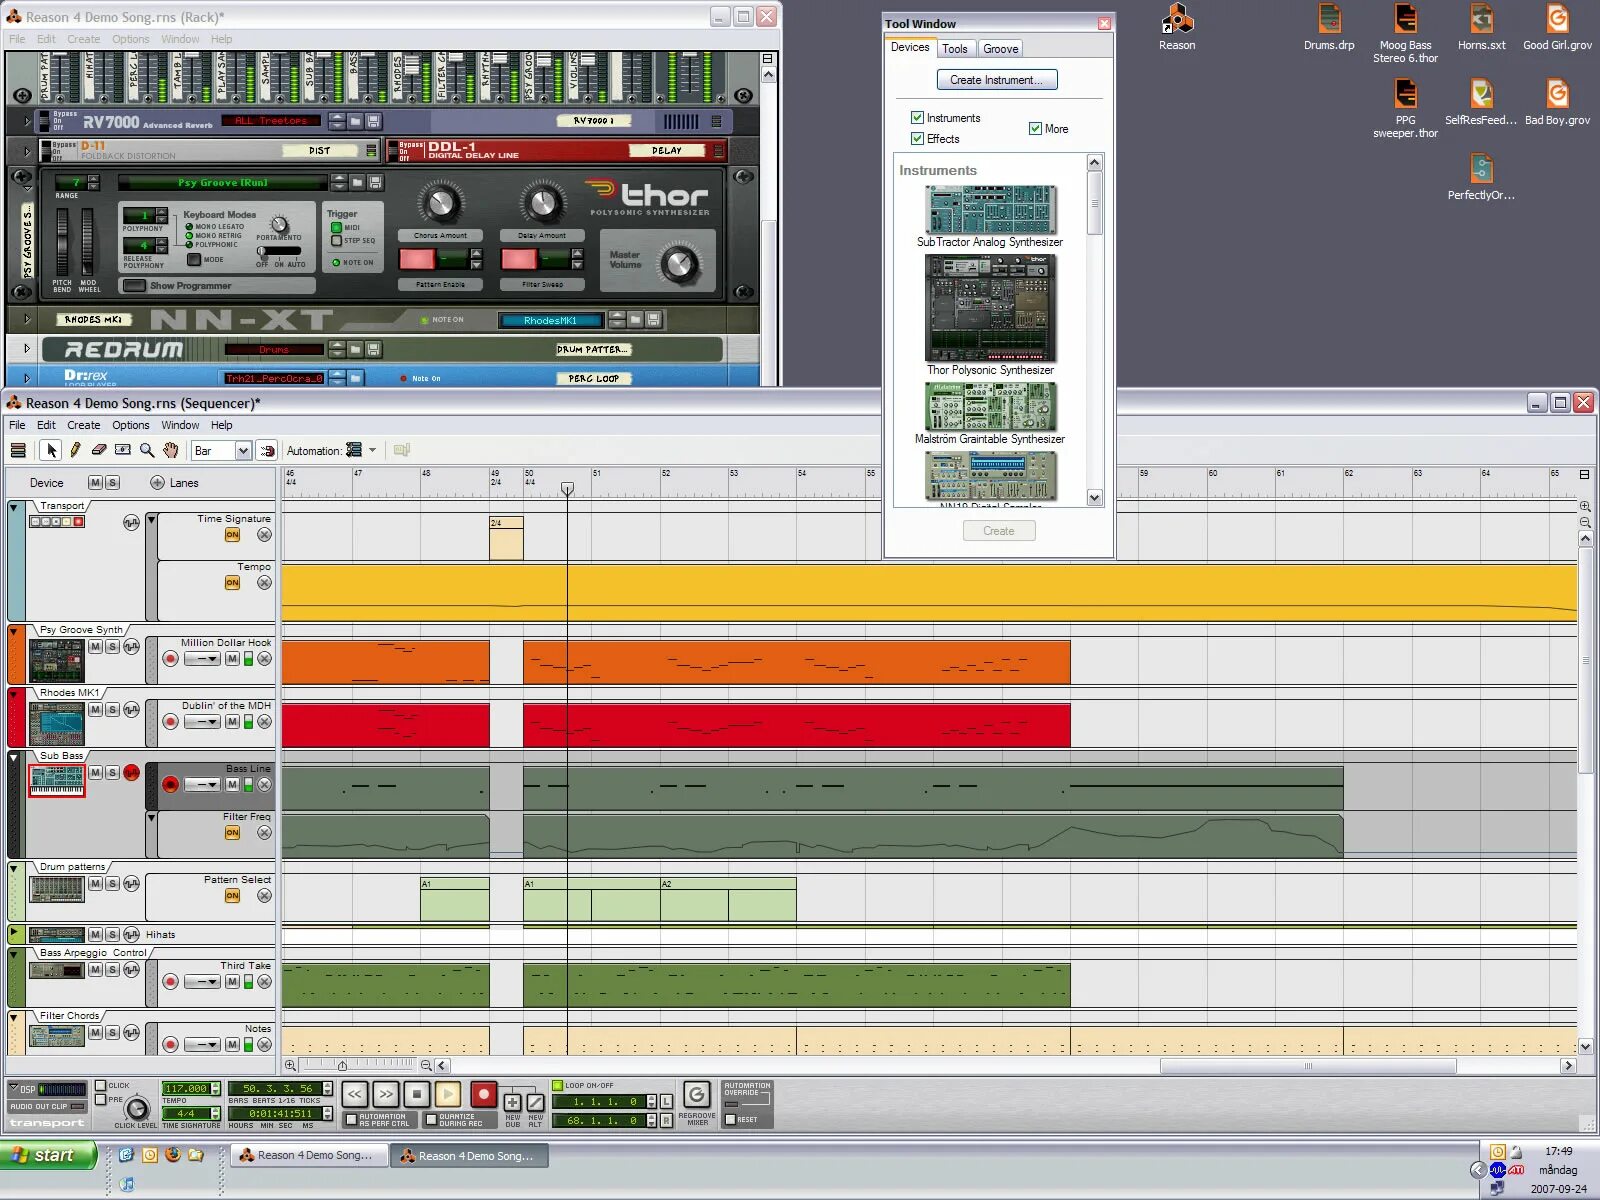The width and height of the screenshot is (1600, 1200).
Task: Open PPG sweeper.thor desktop file icon
Action: click(1405, 94)
